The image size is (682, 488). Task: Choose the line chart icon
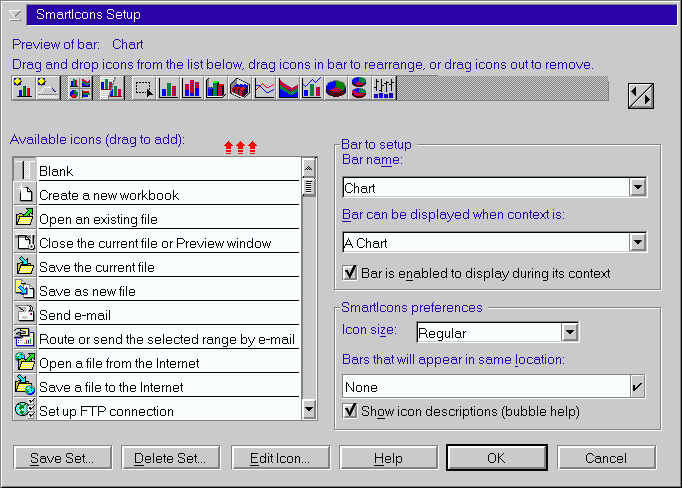pos(264,88)
